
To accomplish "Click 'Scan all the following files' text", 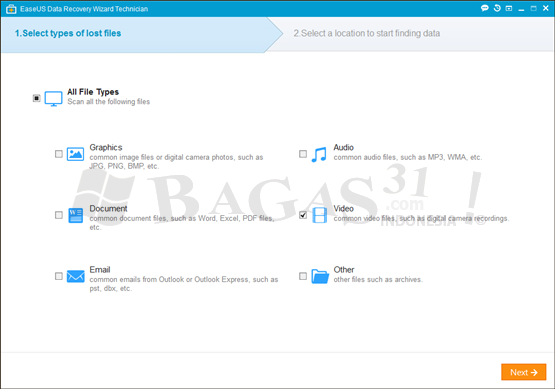I will 109,102.
